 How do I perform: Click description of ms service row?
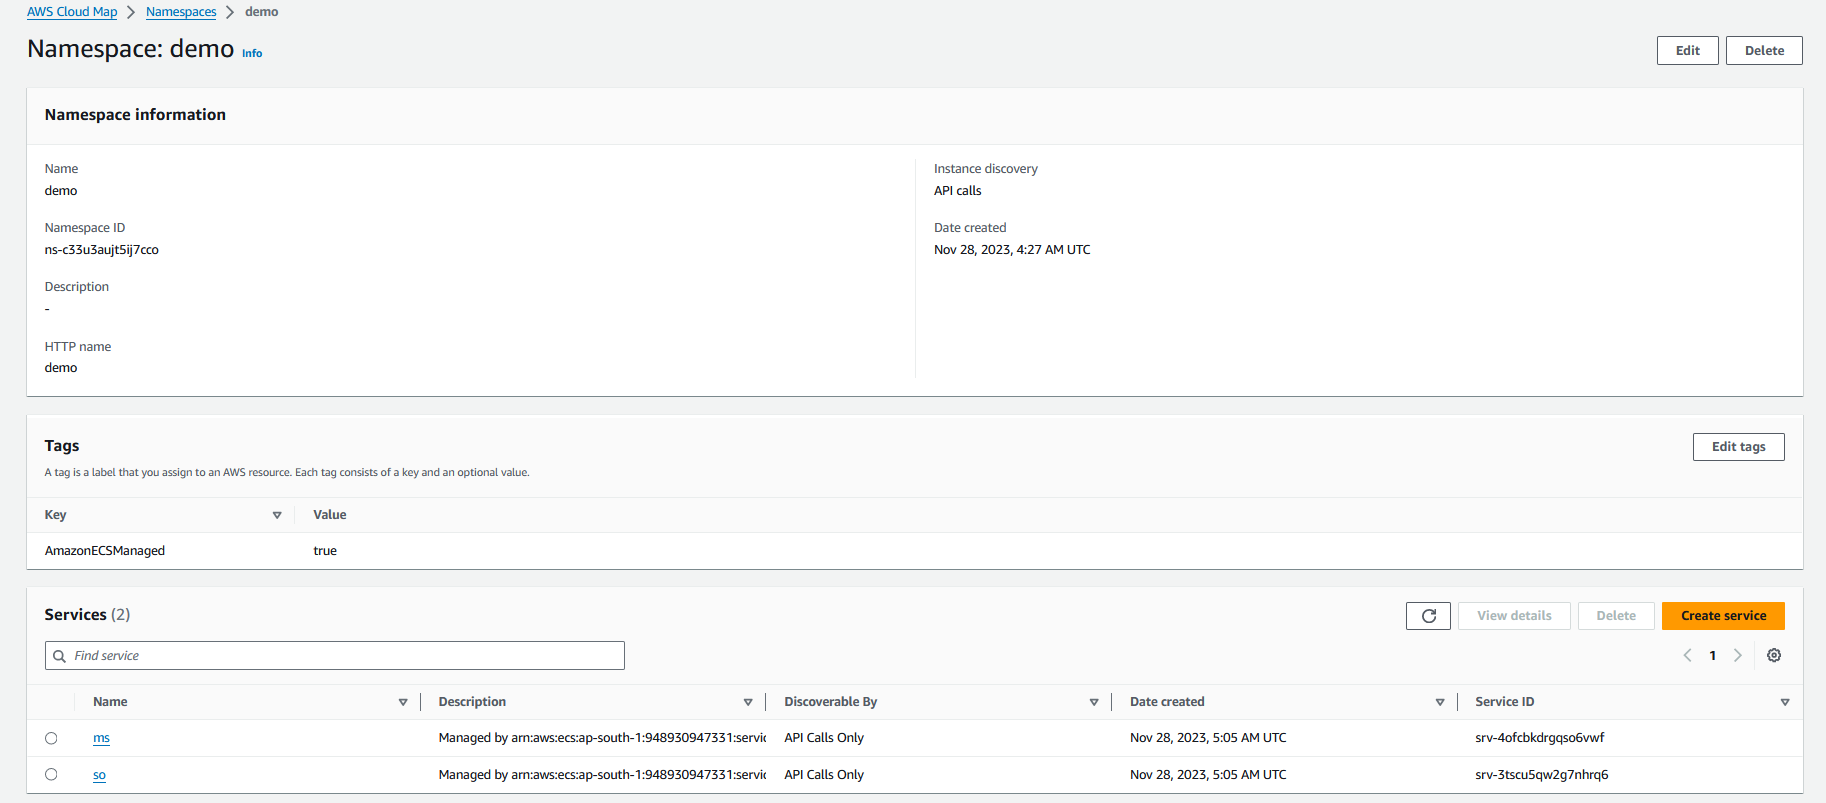coord(602,738)
